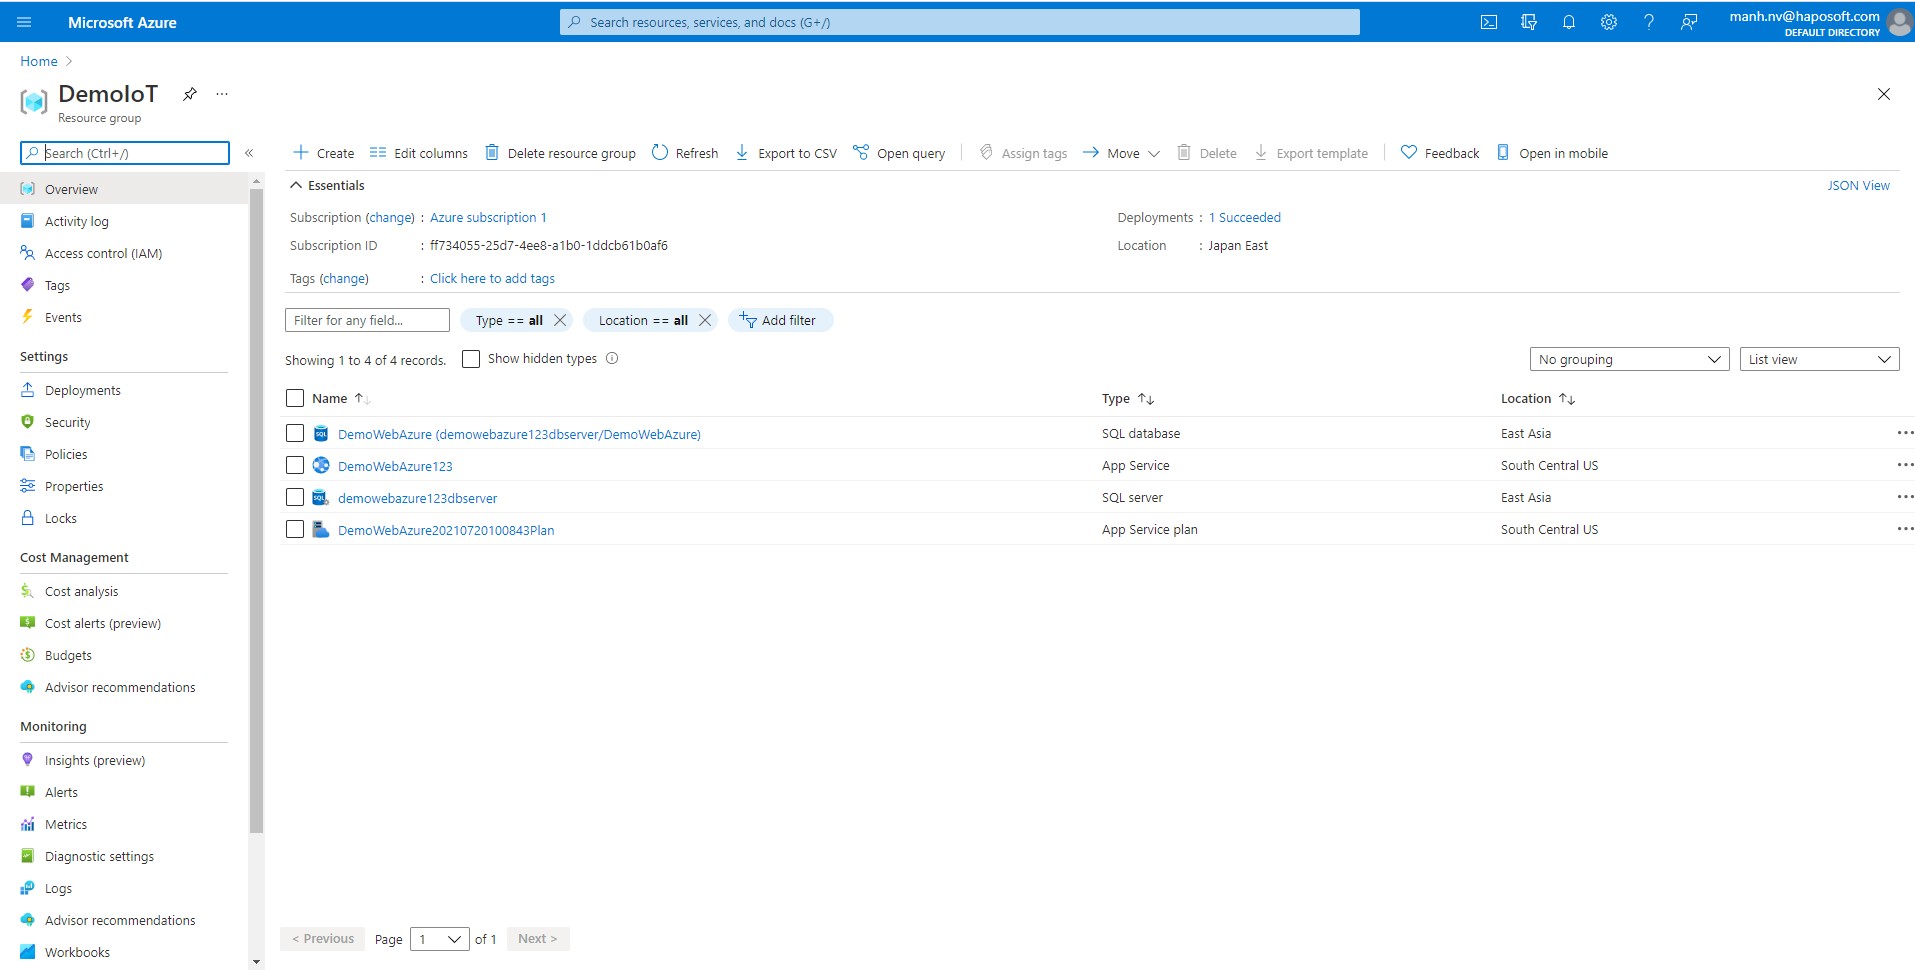1915x970 pixels.
Task: Open Directories and subscriptions filter icon
Action: click(x=1529, y=22)
